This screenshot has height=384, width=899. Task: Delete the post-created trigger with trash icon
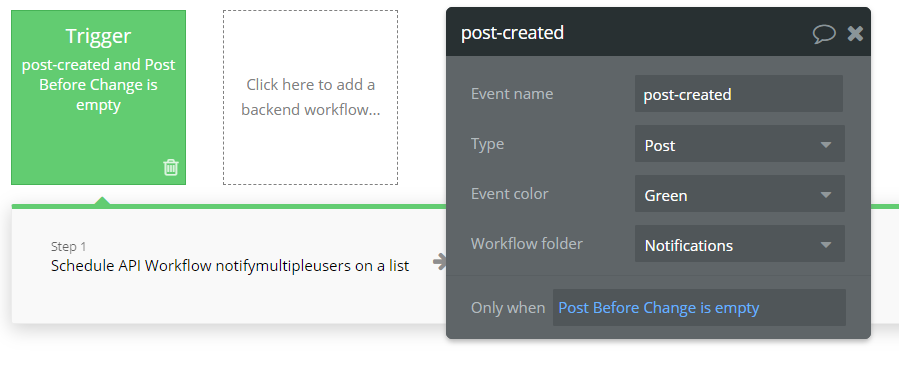click(171, 167)
